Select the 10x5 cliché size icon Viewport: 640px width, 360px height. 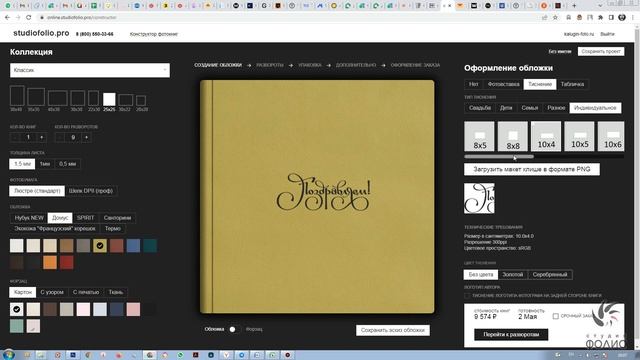580,136
